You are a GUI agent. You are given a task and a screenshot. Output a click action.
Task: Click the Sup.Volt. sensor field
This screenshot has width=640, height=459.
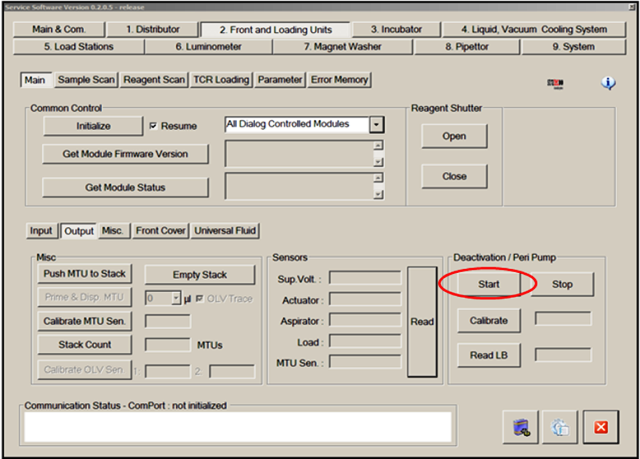click(365, 277)
